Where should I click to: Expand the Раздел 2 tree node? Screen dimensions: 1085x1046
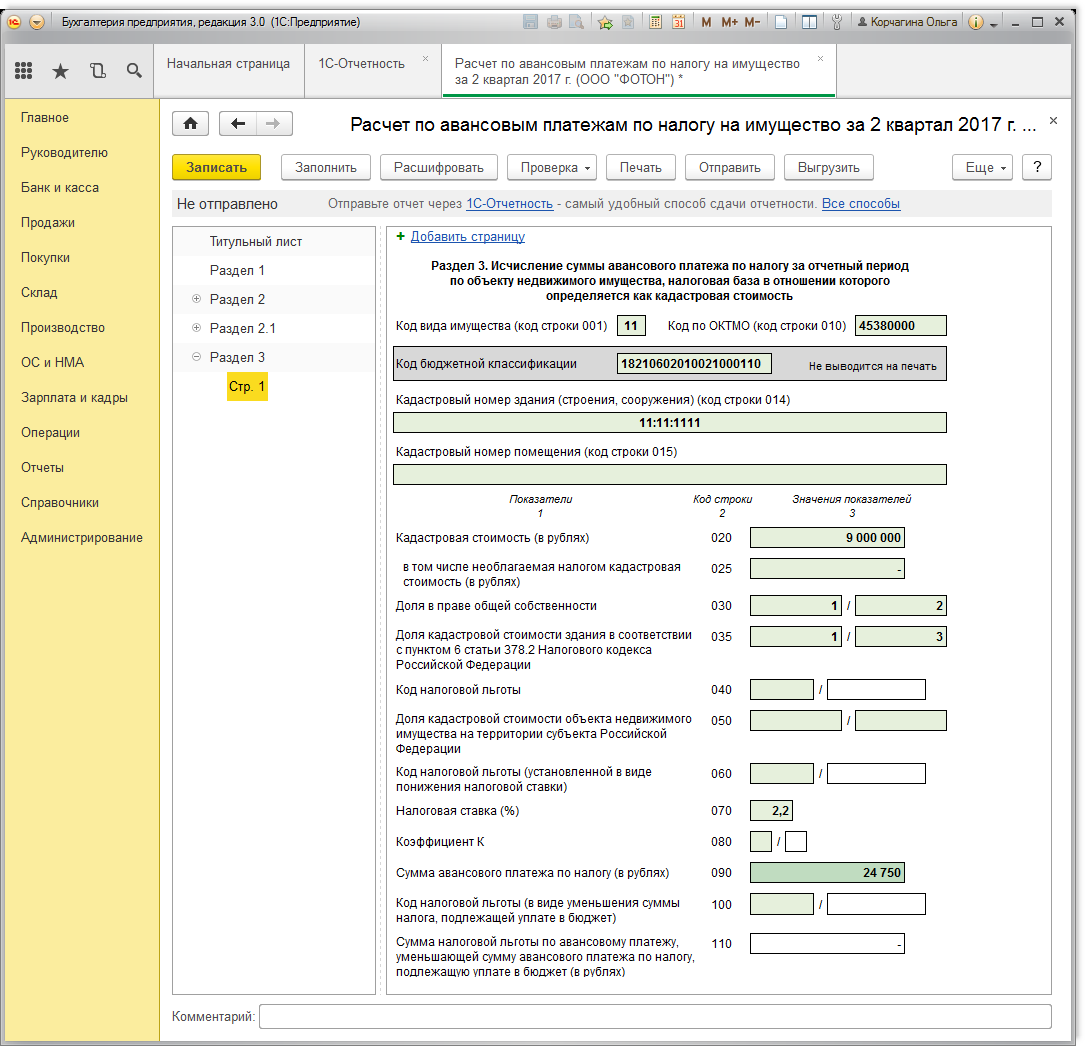[196, 299]
